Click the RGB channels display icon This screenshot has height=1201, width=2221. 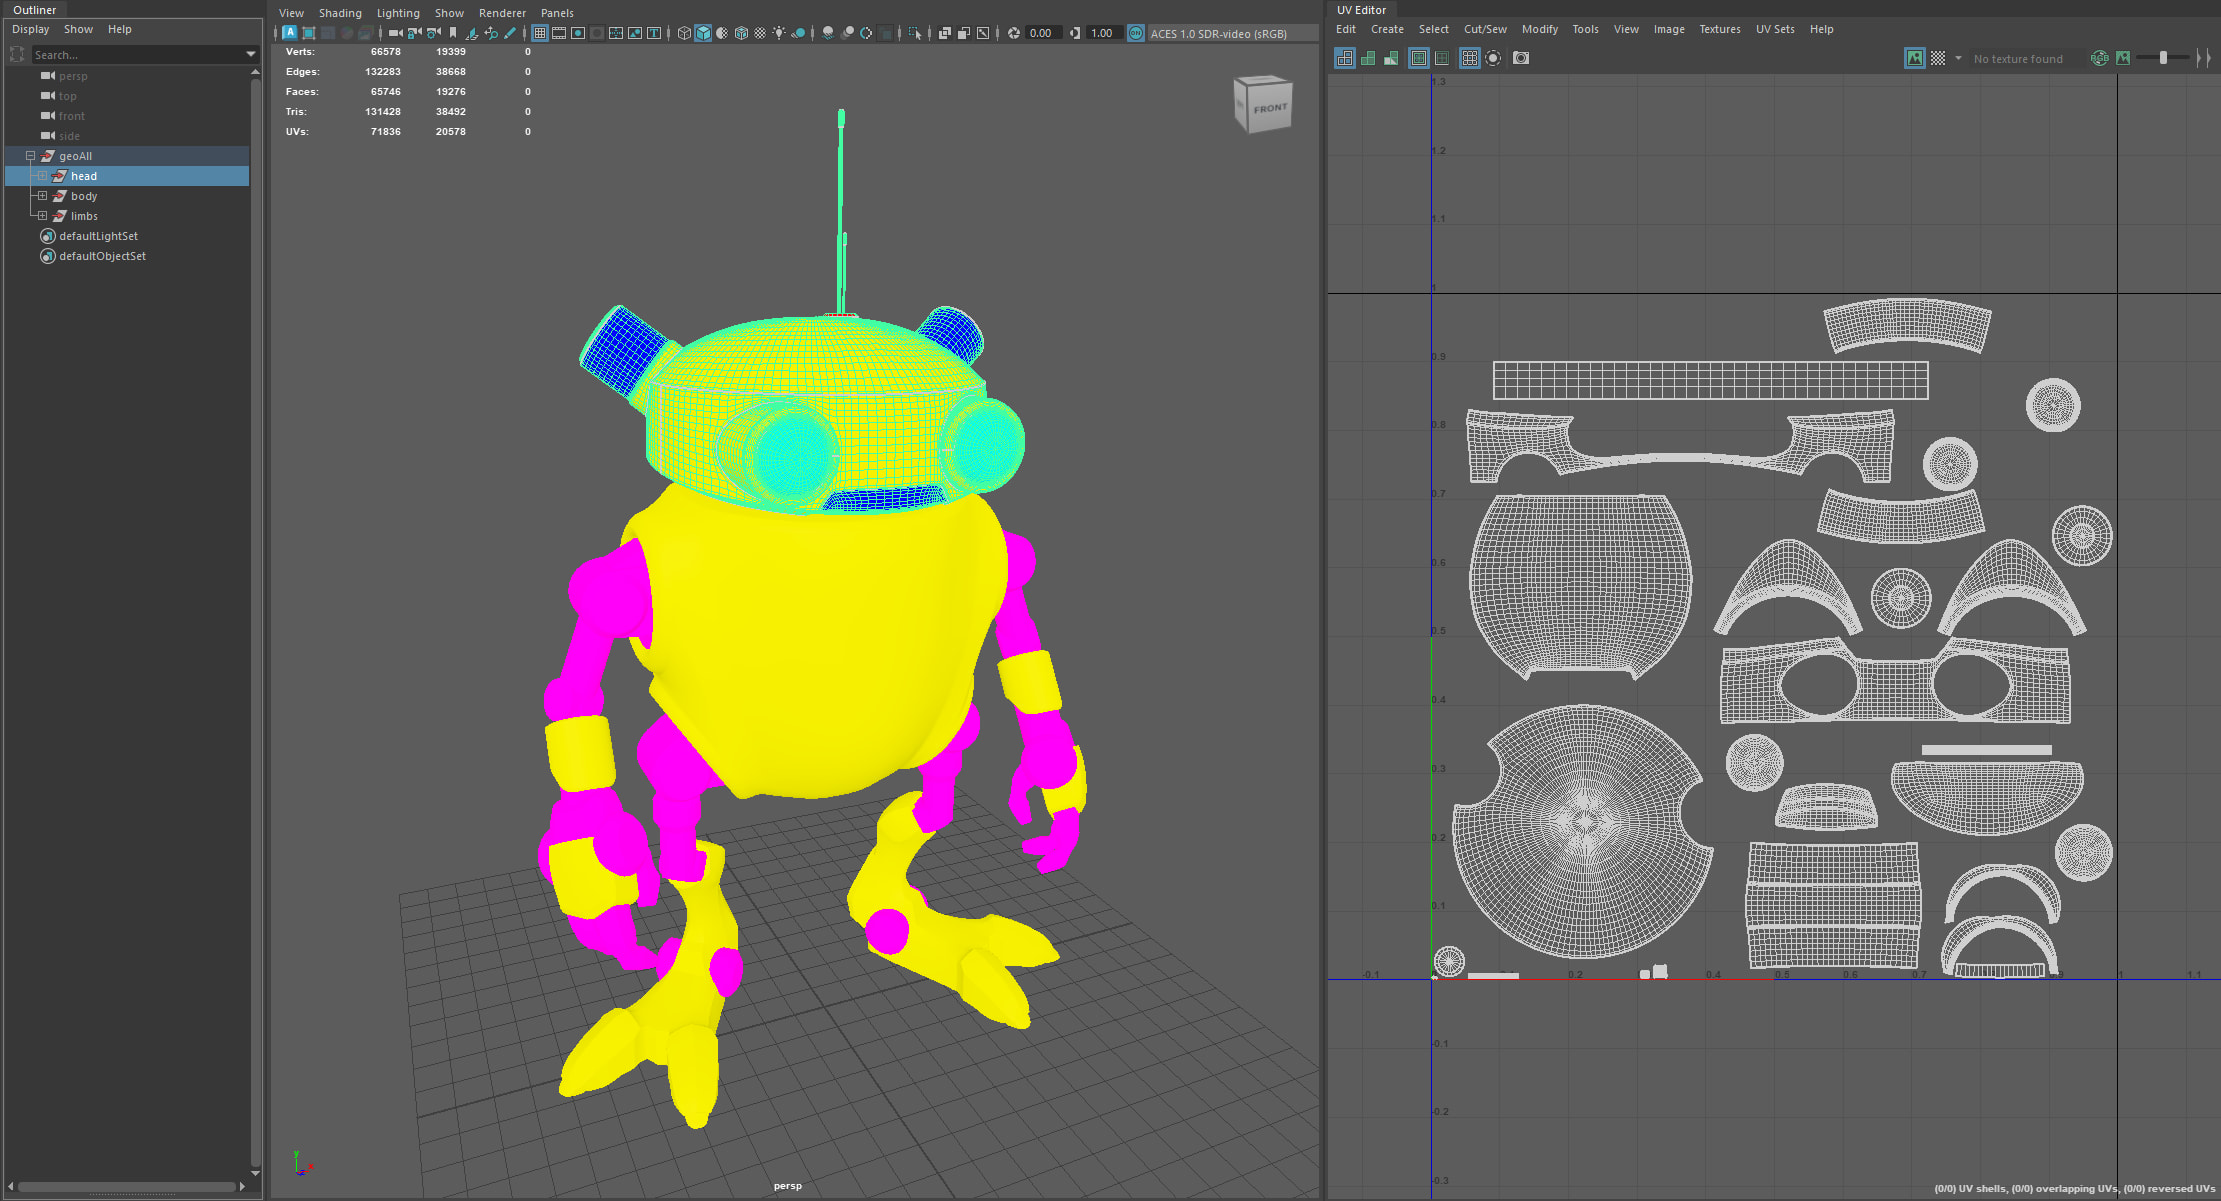pyautogui.click(x=2100, y=58)
